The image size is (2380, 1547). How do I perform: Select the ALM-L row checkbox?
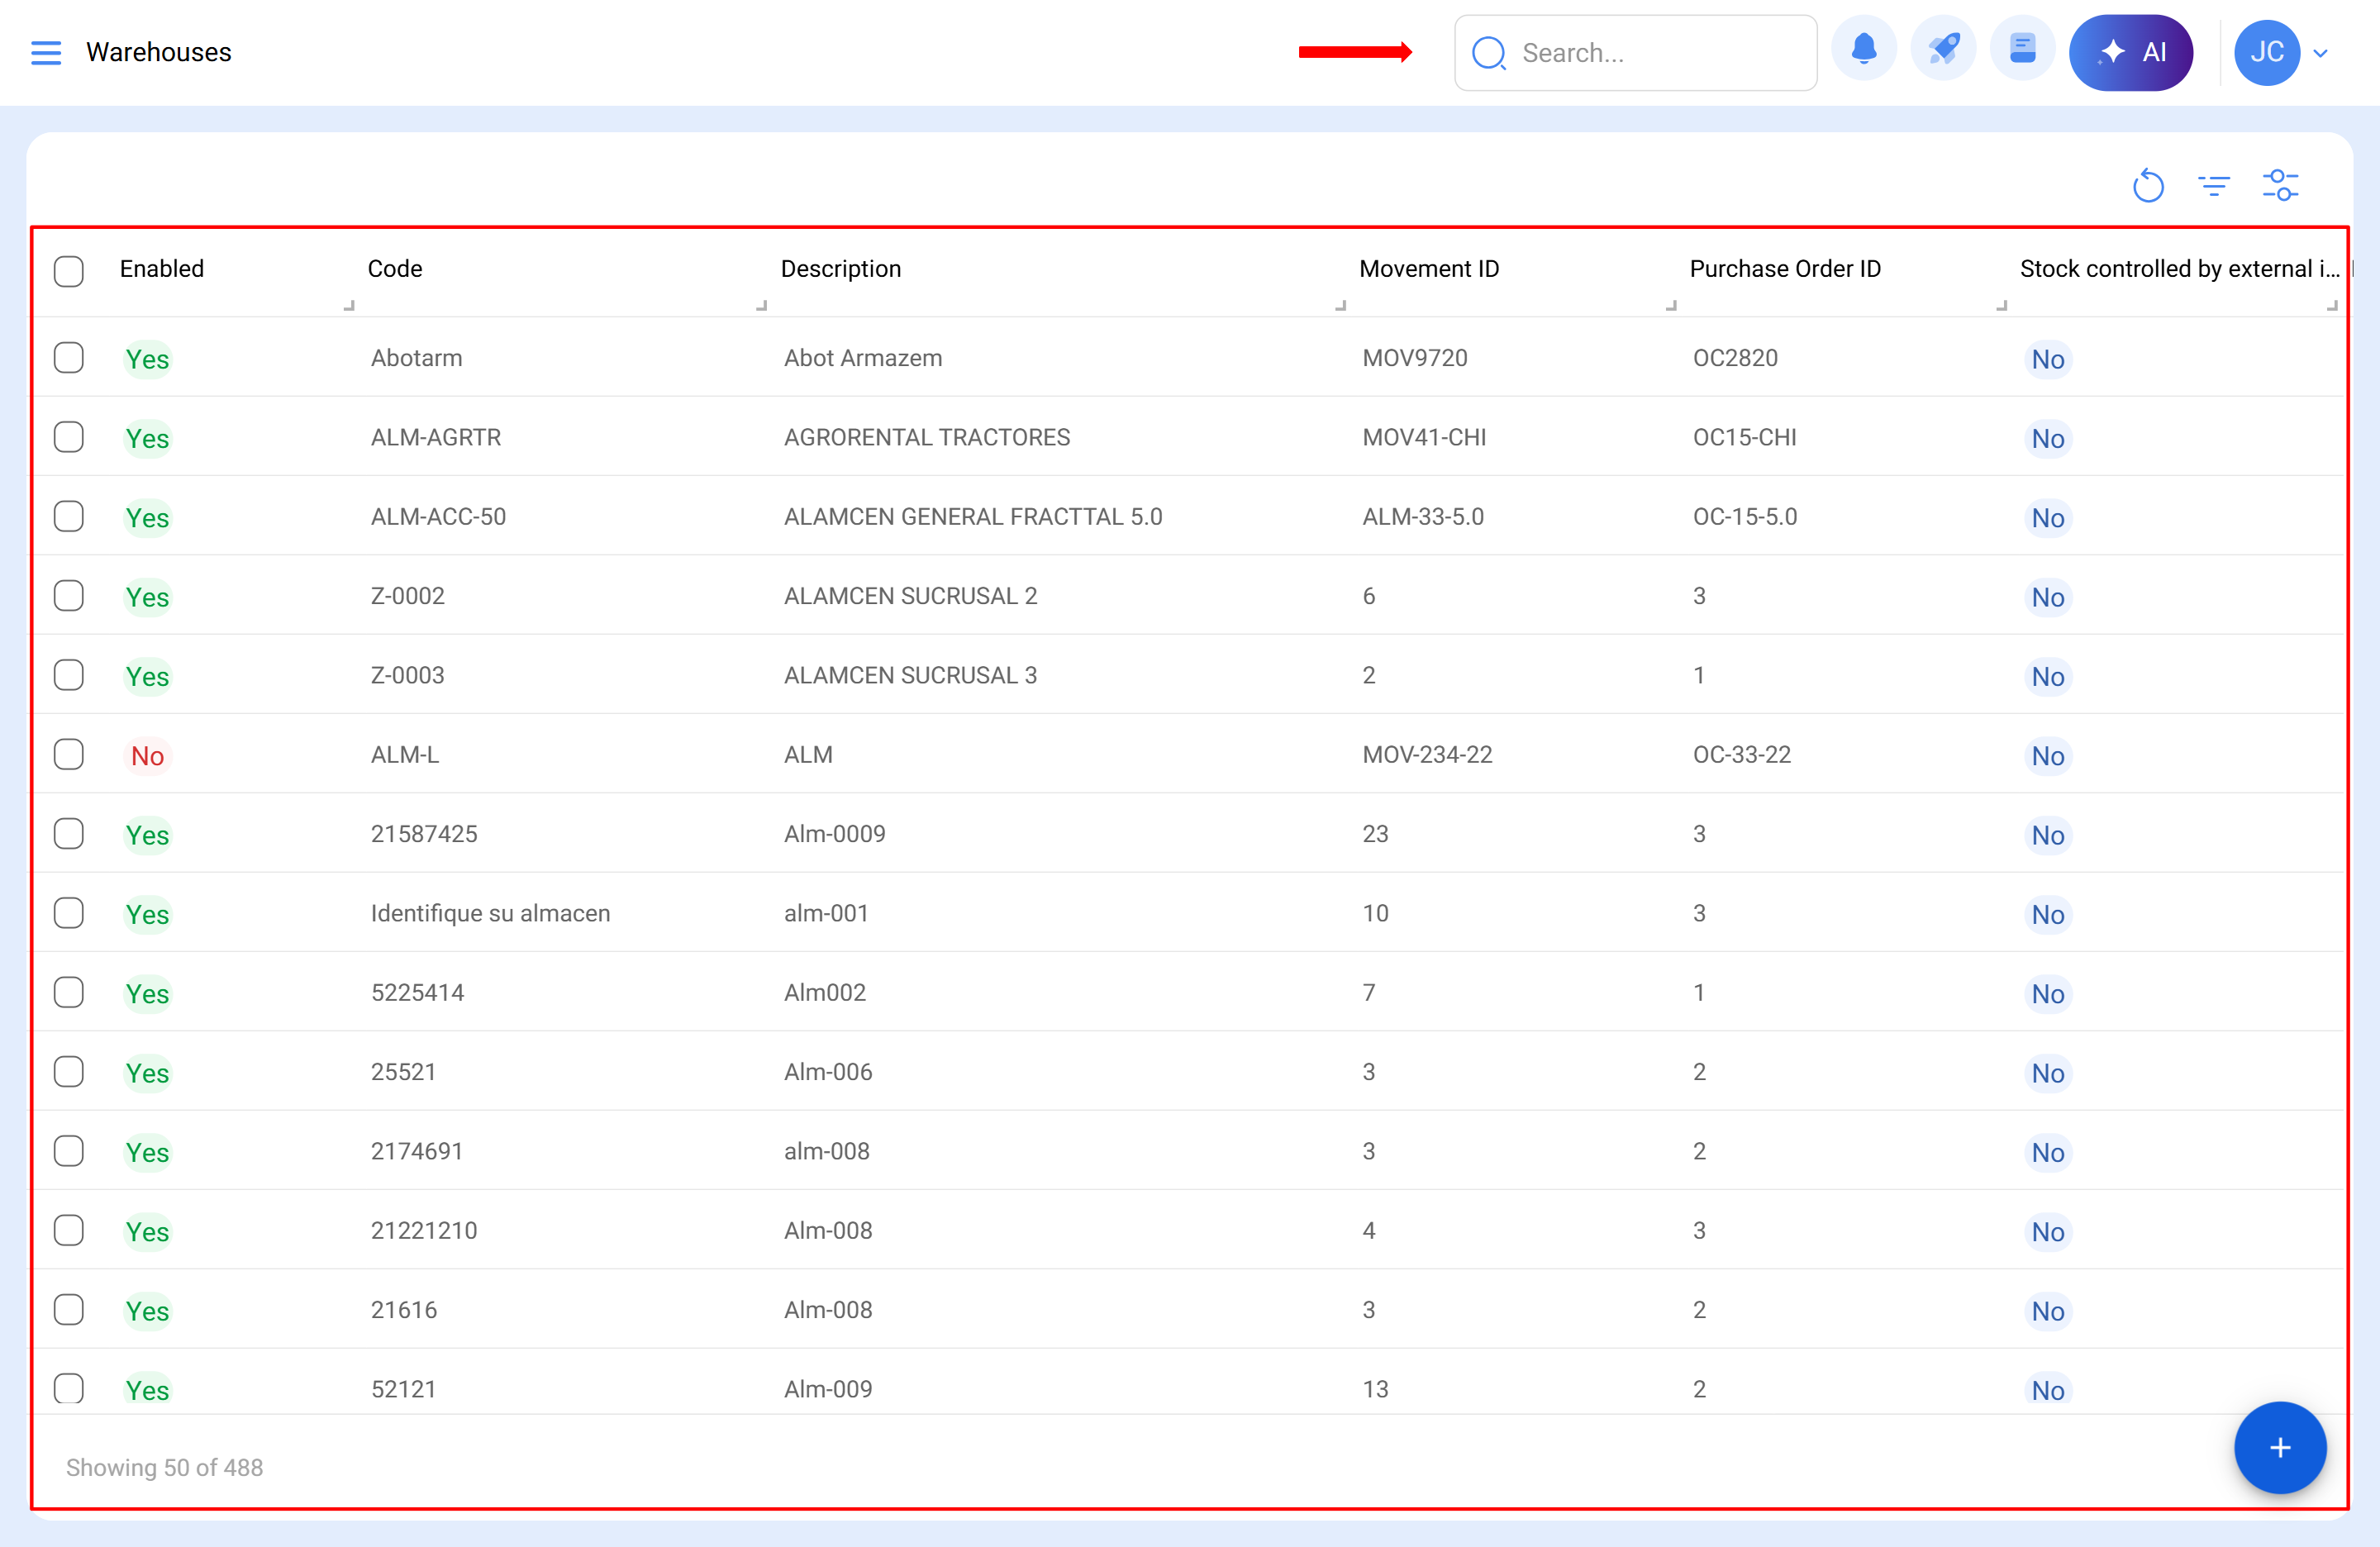(x=69, y=755)
